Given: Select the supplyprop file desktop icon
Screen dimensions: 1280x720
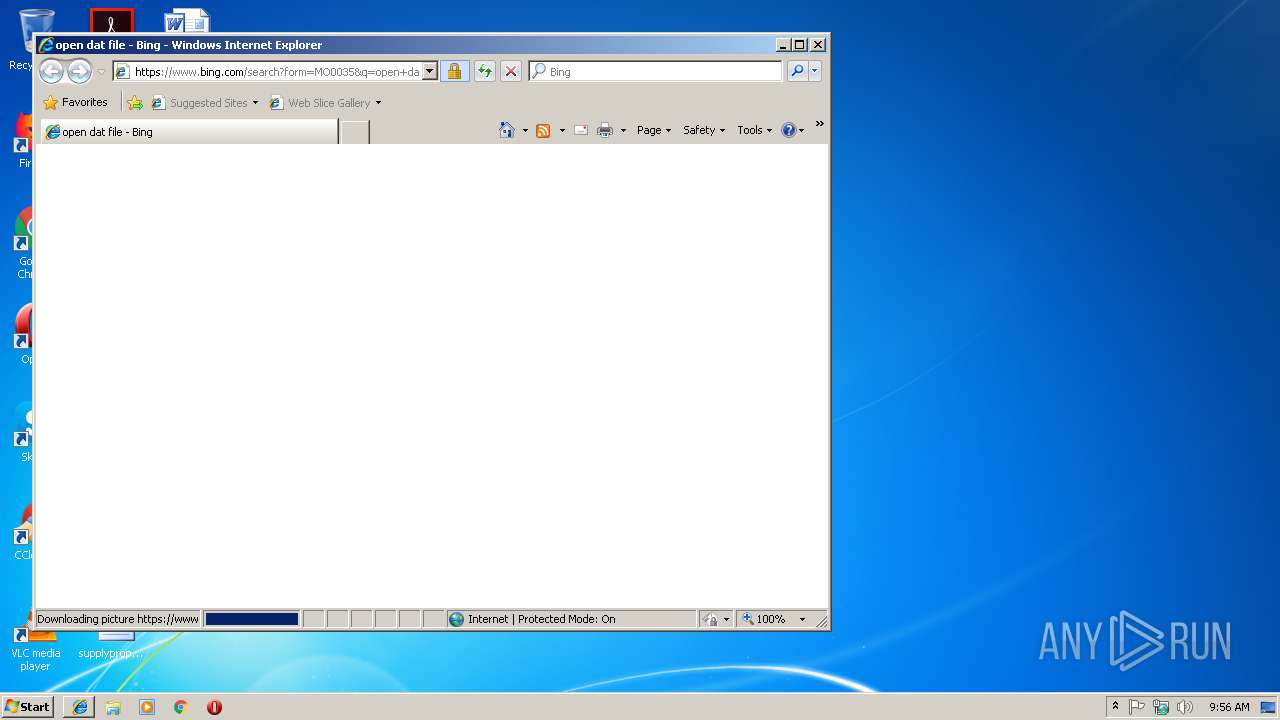Looking at the screenshot, I should click(x=110, y=645).
